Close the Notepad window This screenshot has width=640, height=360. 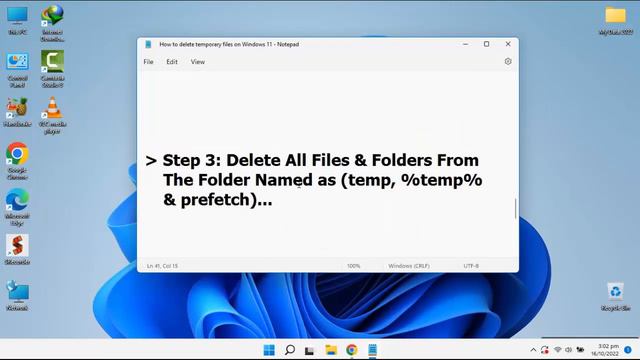coord(508,44)
